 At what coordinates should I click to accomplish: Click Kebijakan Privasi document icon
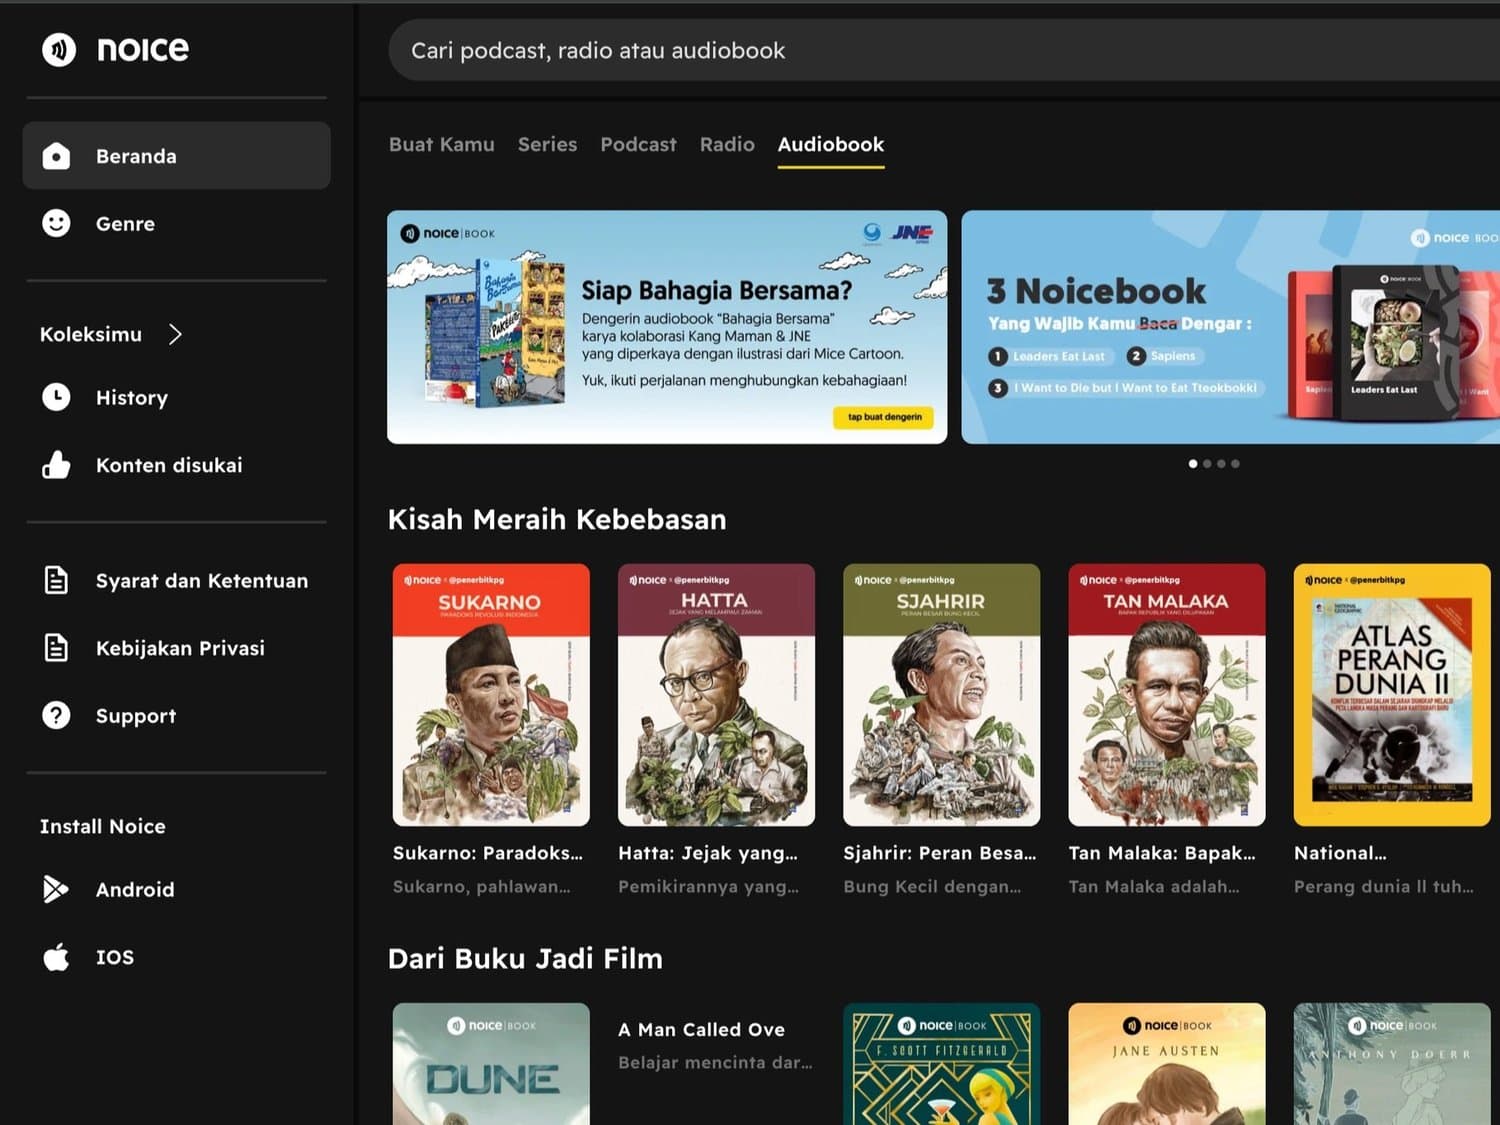click(56, 648)
